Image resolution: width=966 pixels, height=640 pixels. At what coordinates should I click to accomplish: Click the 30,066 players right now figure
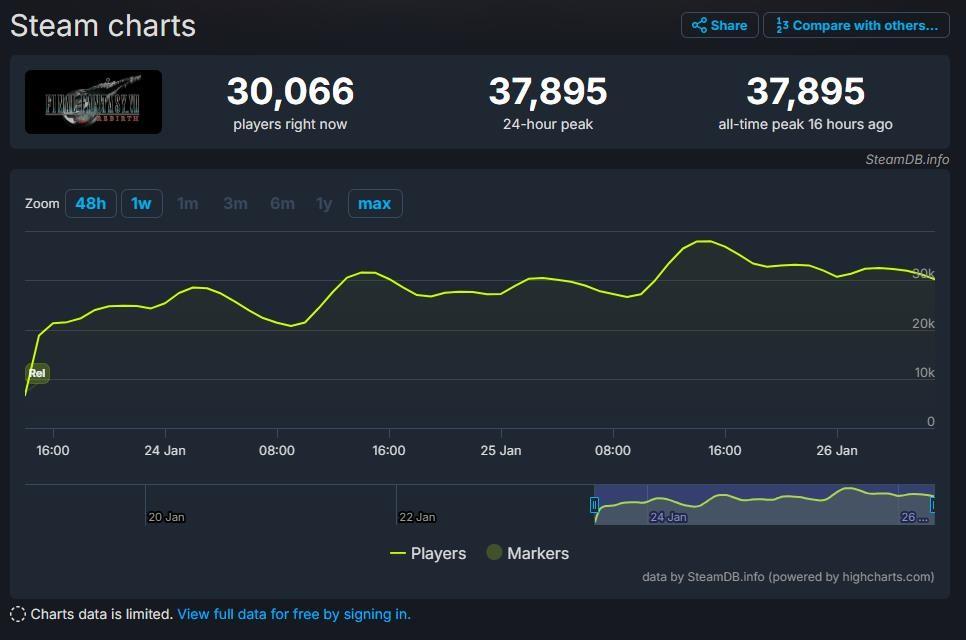290,91
